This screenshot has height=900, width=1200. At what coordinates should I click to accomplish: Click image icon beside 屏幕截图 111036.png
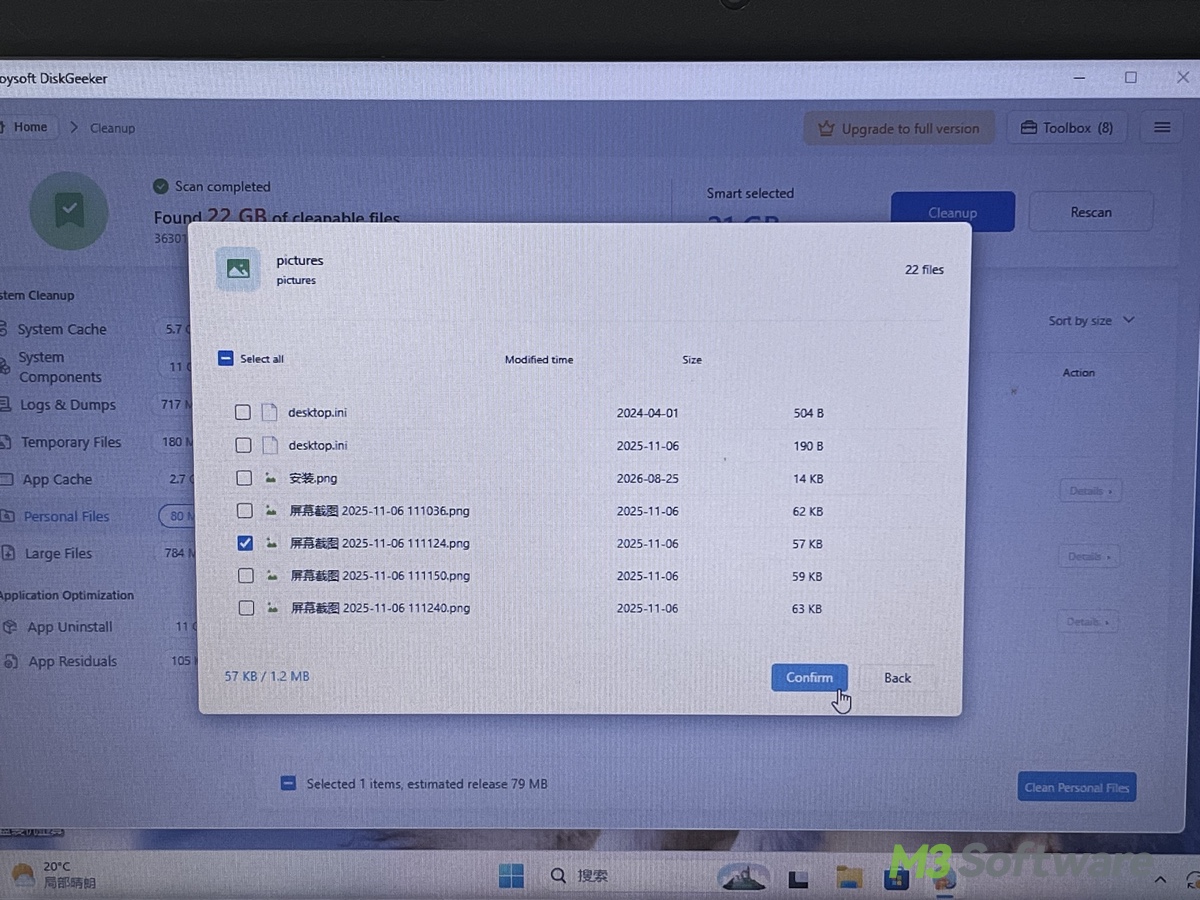271,510
